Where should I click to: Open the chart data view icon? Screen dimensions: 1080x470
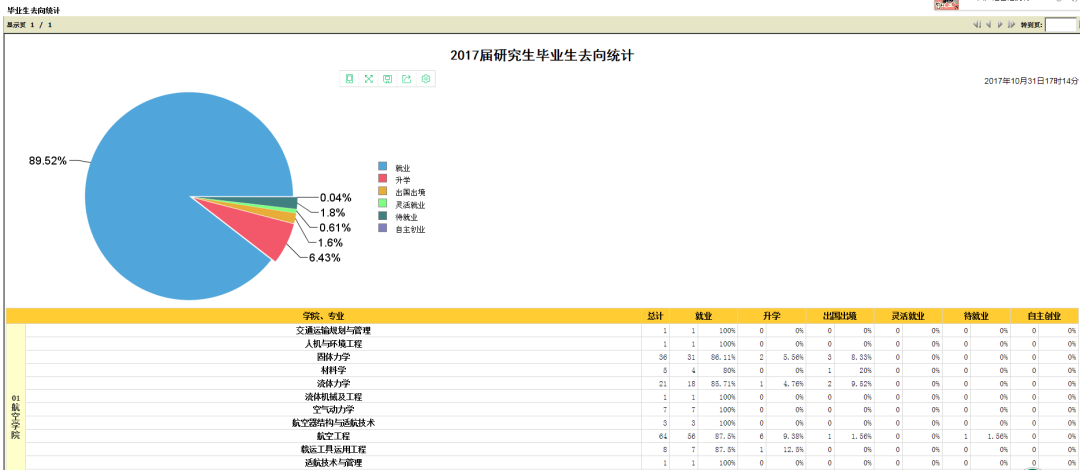click(x=349, y=79)
